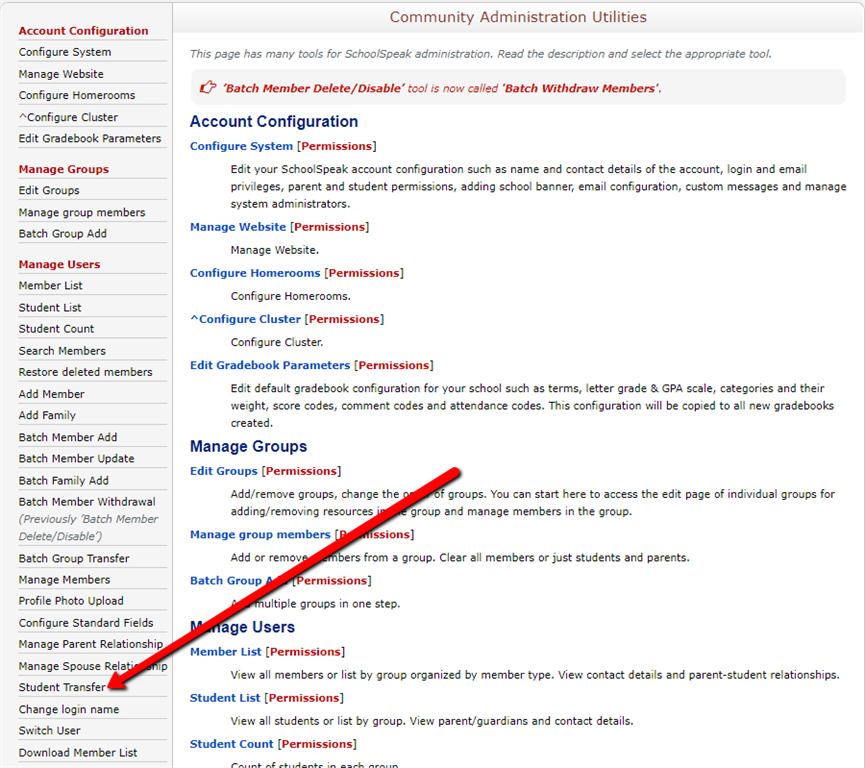Click the Student Count main link
Screen dimensions: 865x768
click(x=231, y=744)
